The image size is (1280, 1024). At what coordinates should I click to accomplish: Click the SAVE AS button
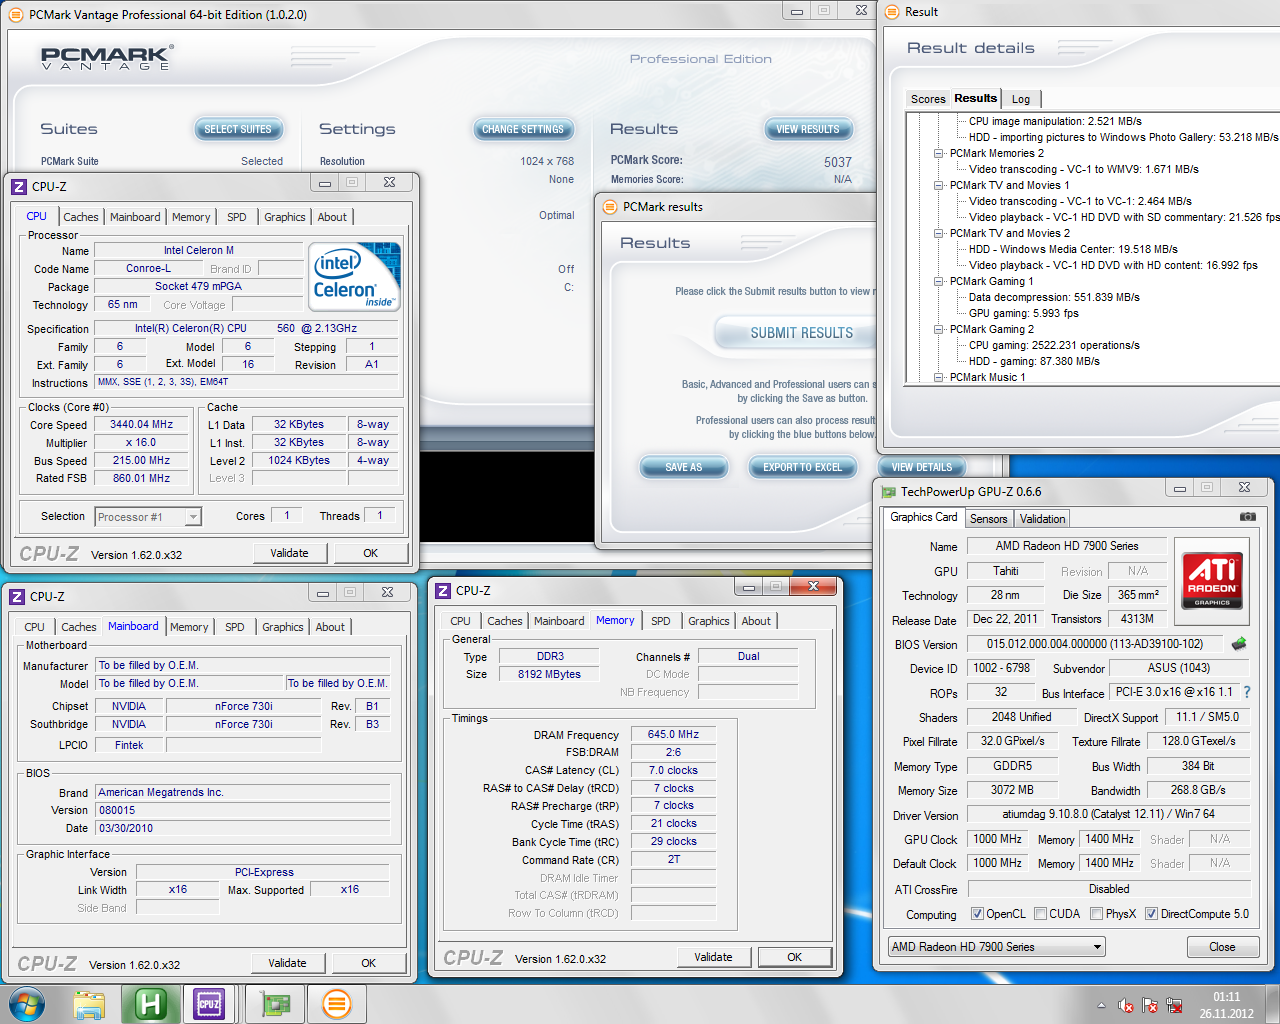pos(684,467)
